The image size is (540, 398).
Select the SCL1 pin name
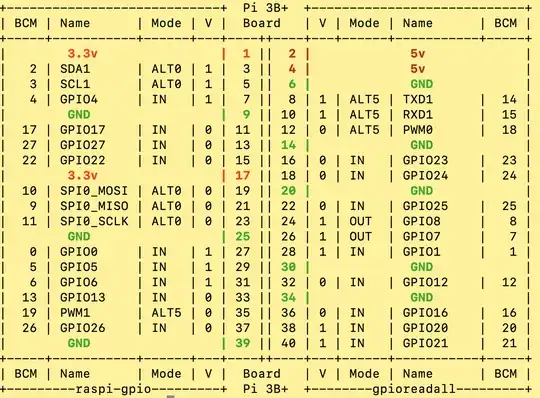75,84
